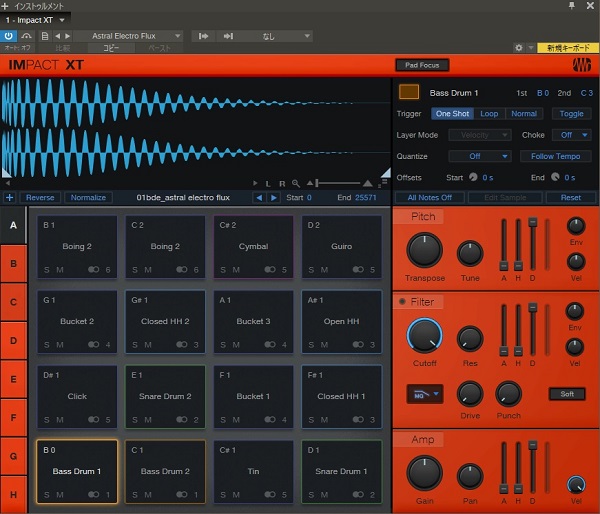Click the waveform zoom magnifier icon
600x514 pixels.
pos(295,183)
